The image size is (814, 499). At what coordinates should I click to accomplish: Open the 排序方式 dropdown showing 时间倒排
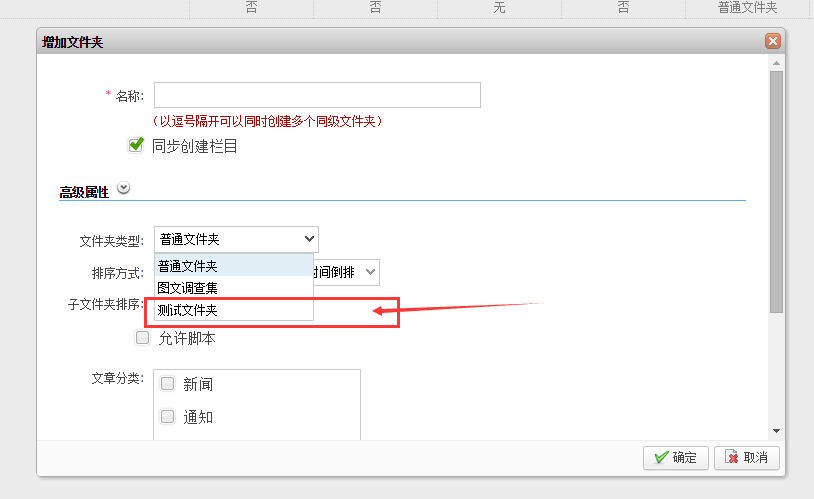345,271
